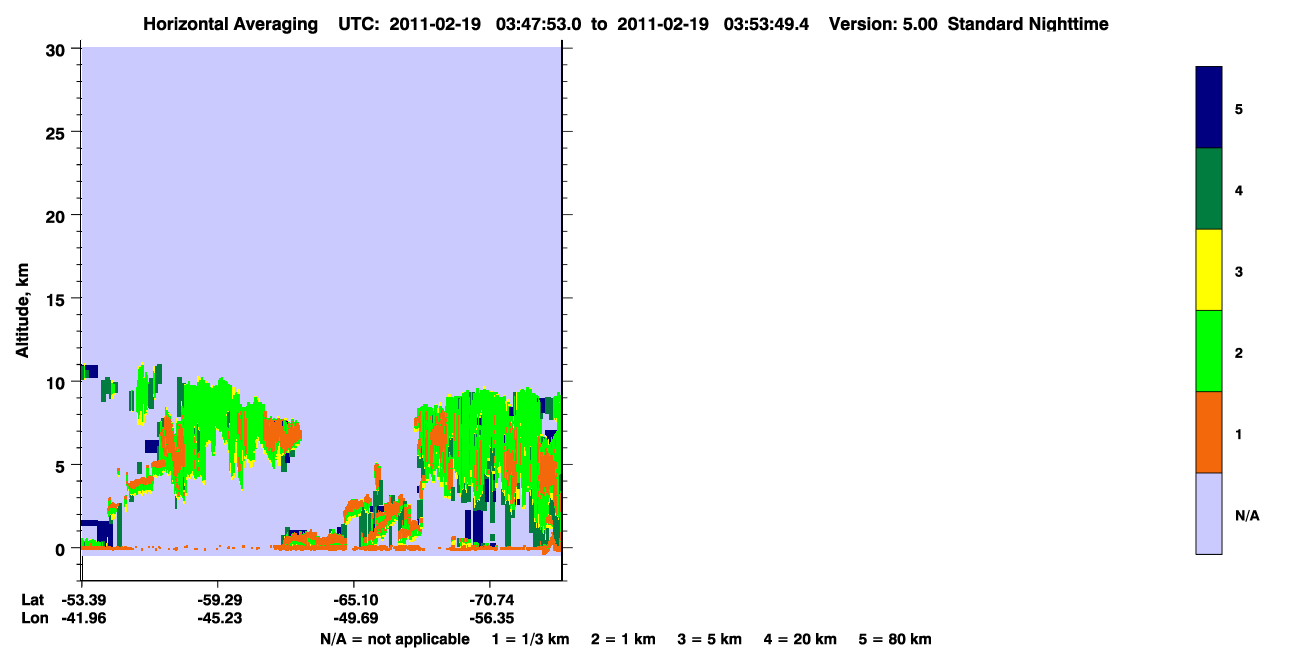This screenshot has height=667, width=1300.
Task: Click the latitude value -53.39
Action: point(82,599)
